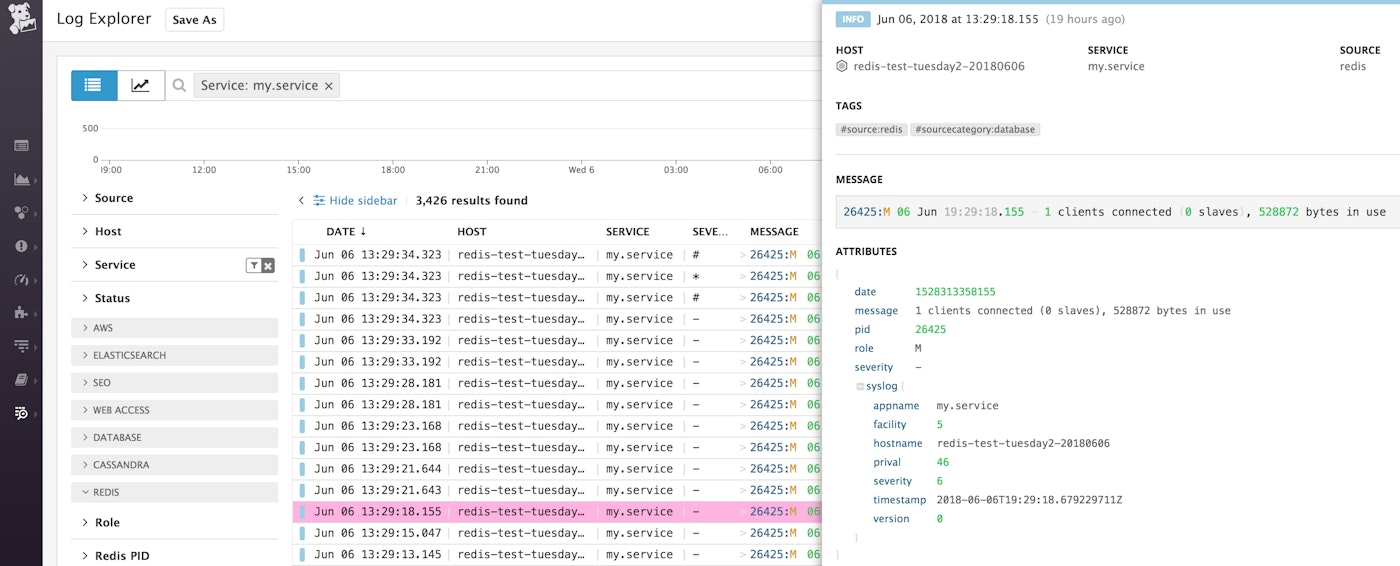
Task: Open the Notebooks icon in sidebar
Action: tap(21, 380)
